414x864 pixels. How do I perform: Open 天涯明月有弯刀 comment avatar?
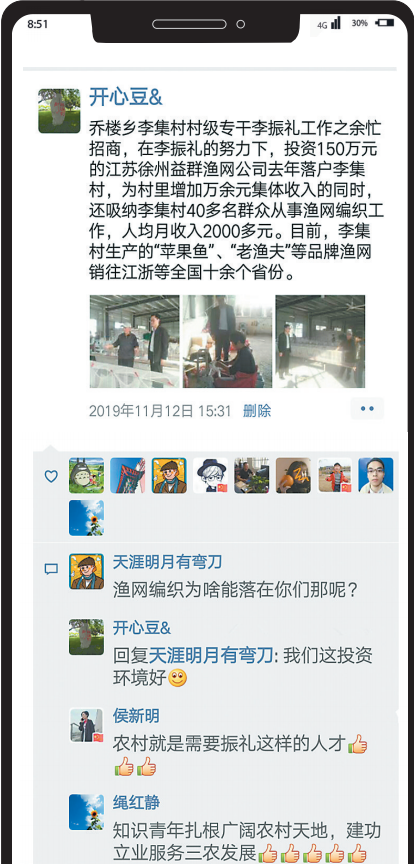point(87,571)
